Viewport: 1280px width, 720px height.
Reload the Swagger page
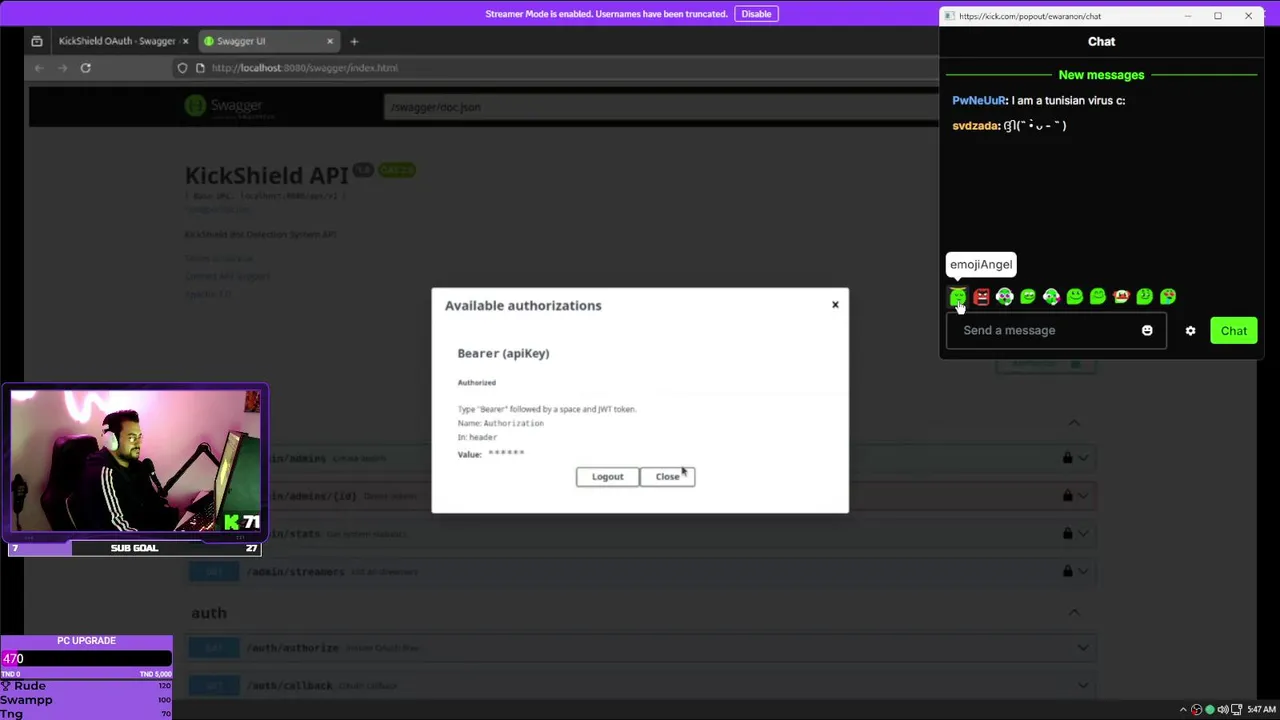pyautogui.click(x=86, y=68)
